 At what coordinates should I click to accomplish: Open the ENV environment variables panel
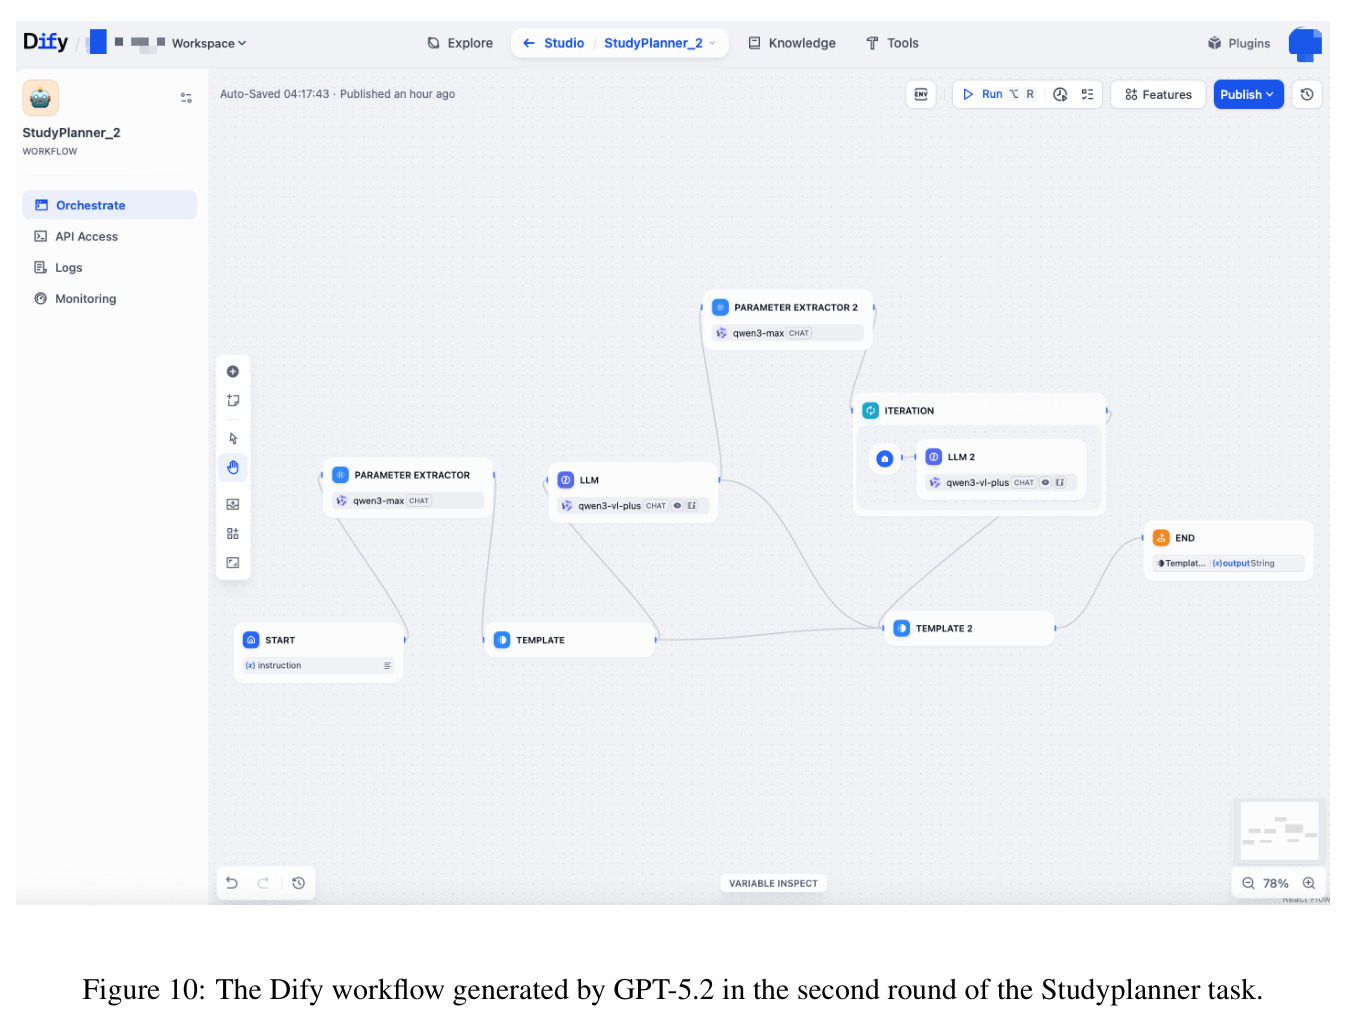921,94
